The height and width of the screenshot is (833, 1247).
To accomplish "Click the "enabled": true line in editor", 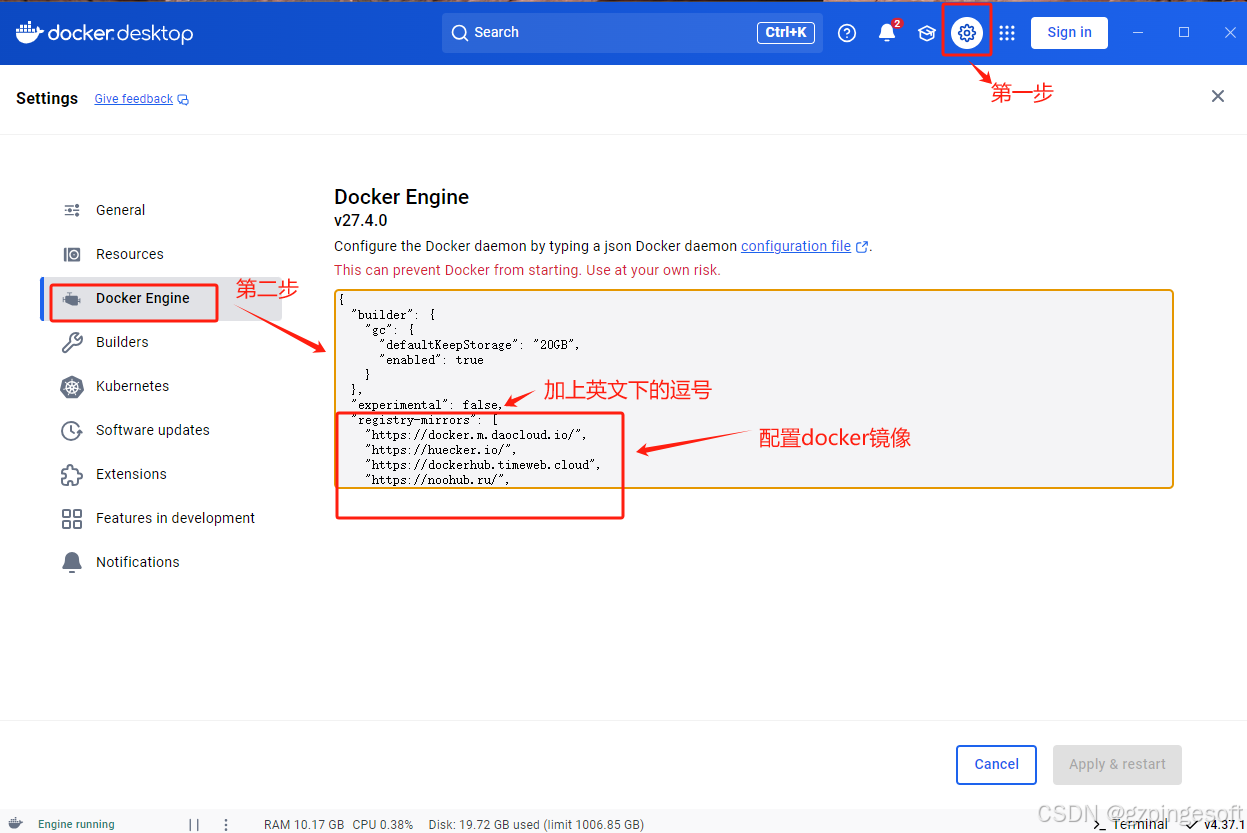I will 431,359.
